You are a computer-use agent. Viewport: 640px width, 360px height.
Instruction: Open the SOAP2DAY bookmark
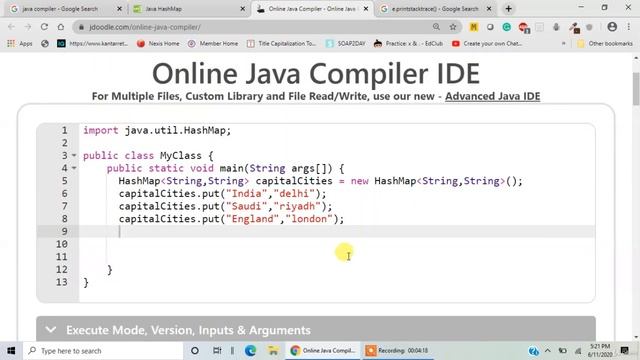346,43
